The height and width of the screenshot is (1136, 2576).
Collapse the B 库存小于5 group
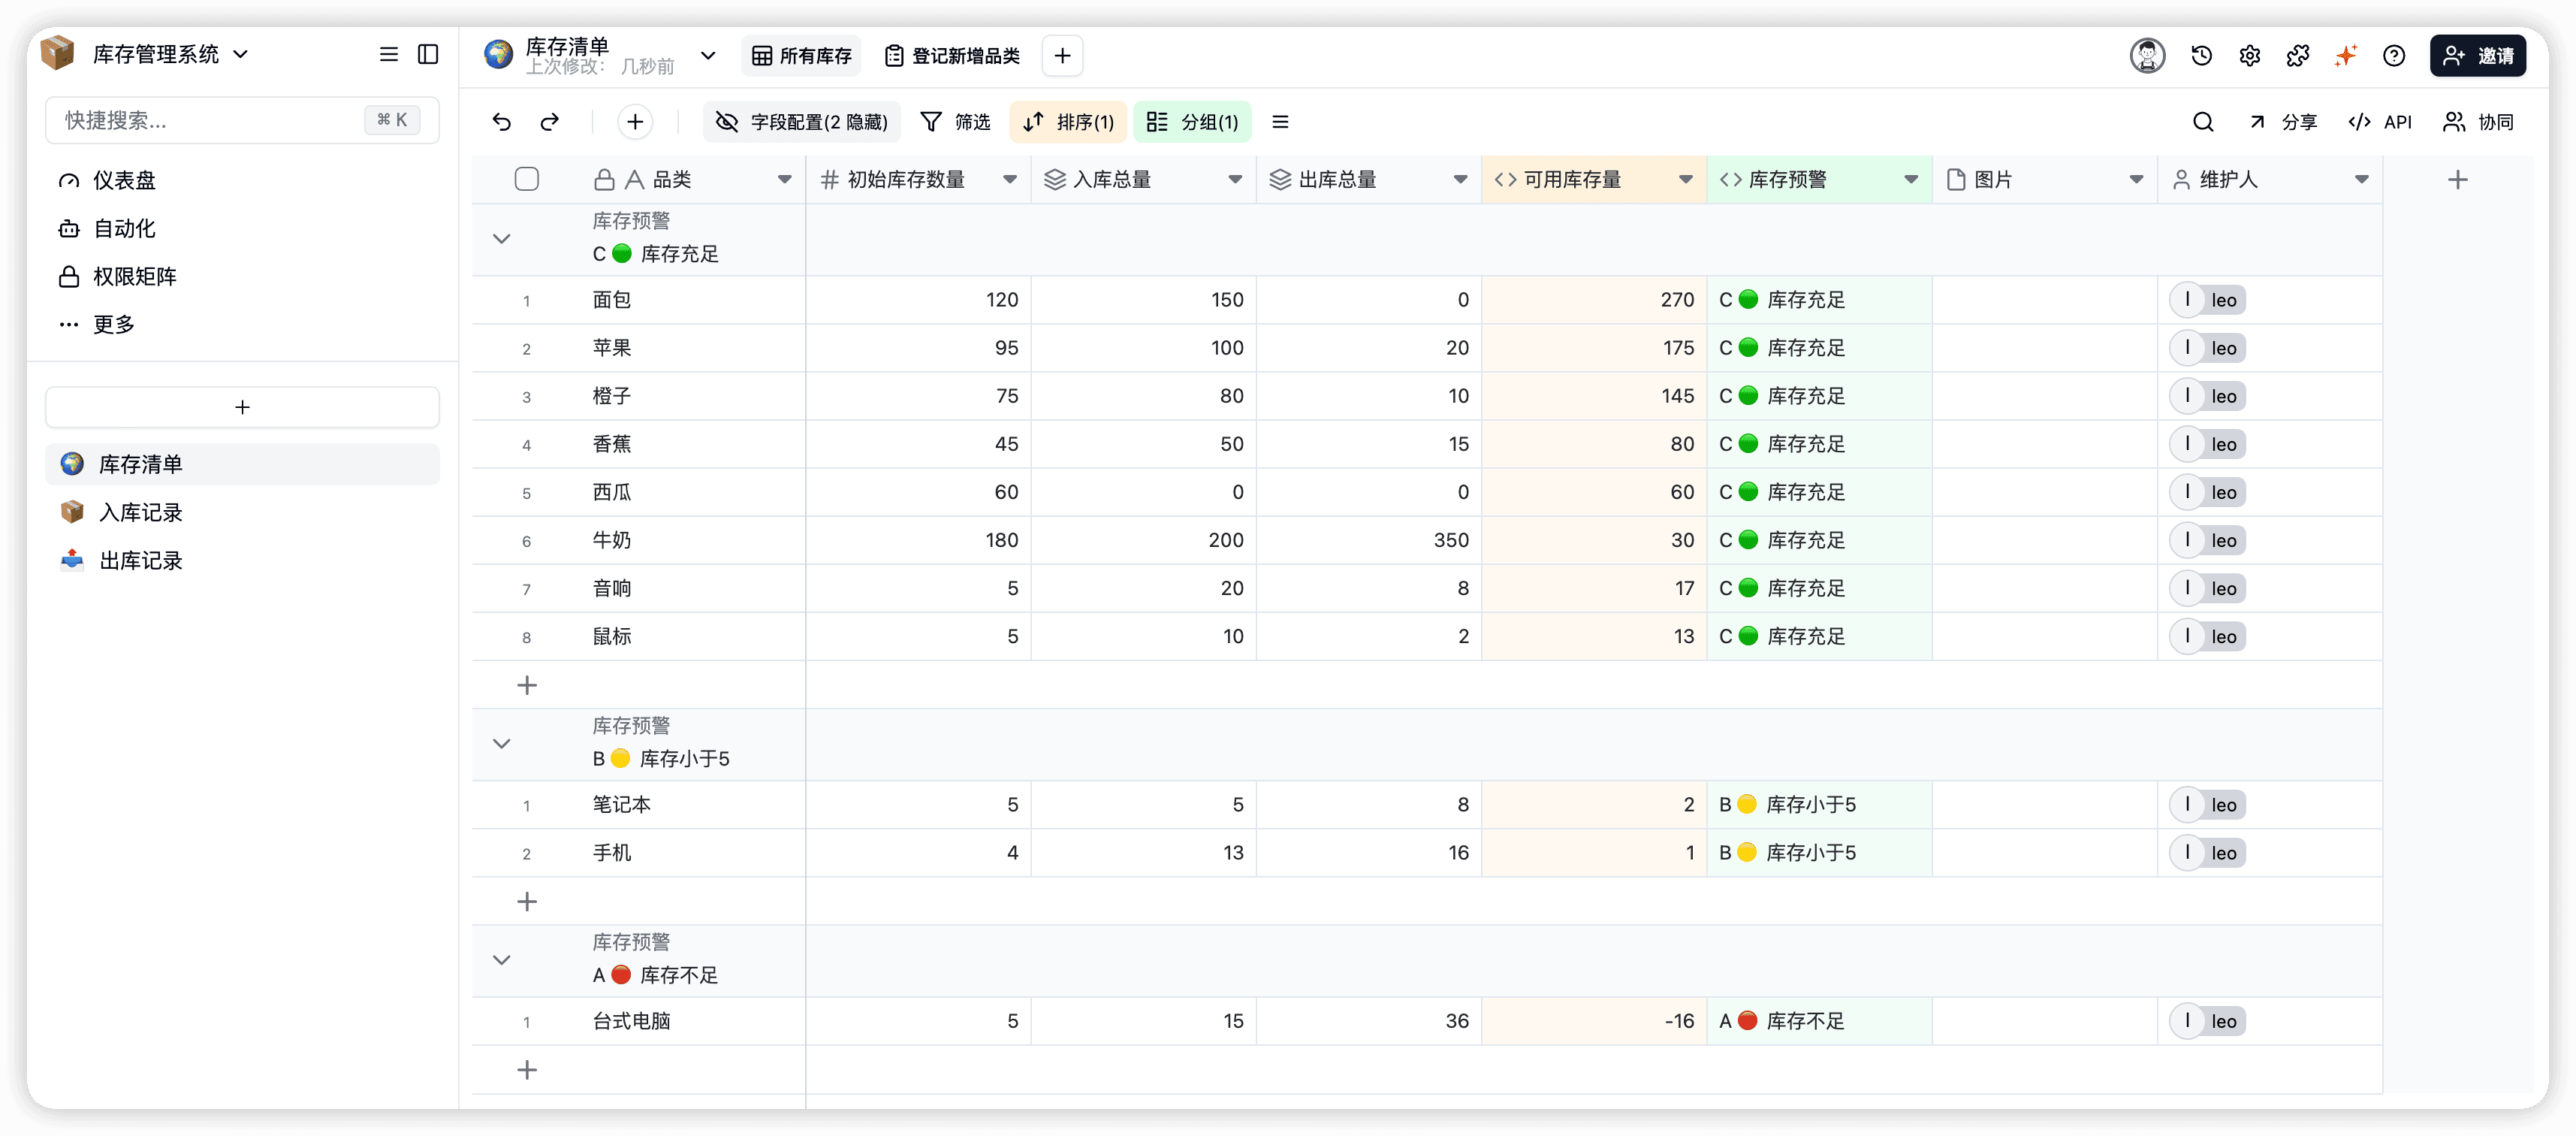pyautogui.click(x=502, y=744)
